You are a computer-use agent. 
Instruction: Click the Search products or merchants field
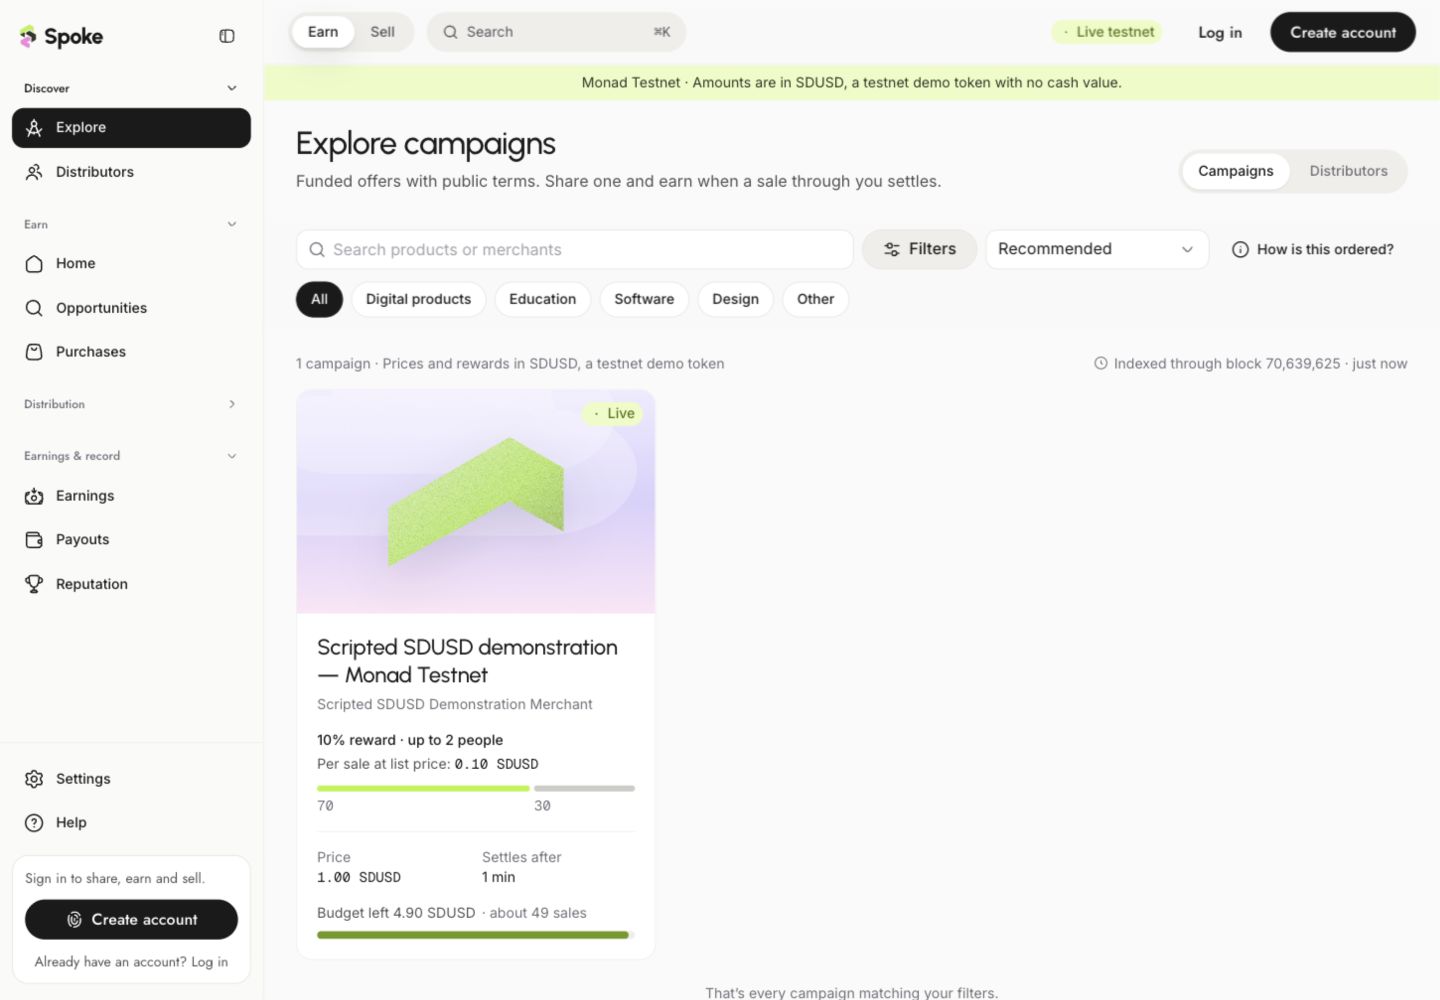point(575,249)
